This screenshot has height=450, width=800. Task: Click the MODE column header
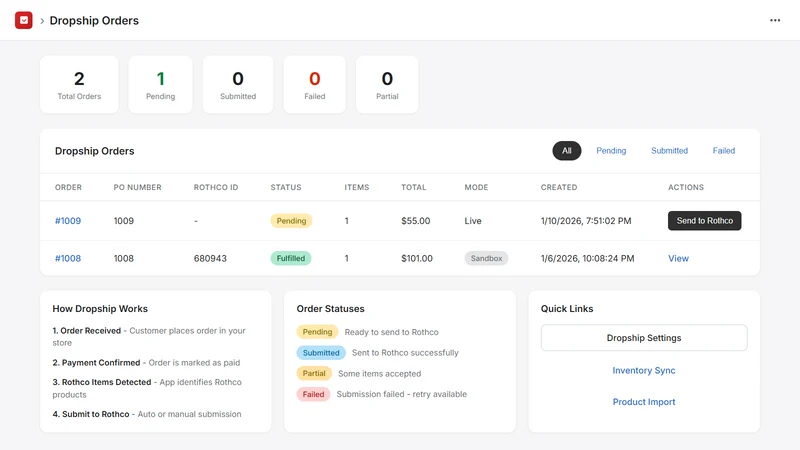(476, 187)
